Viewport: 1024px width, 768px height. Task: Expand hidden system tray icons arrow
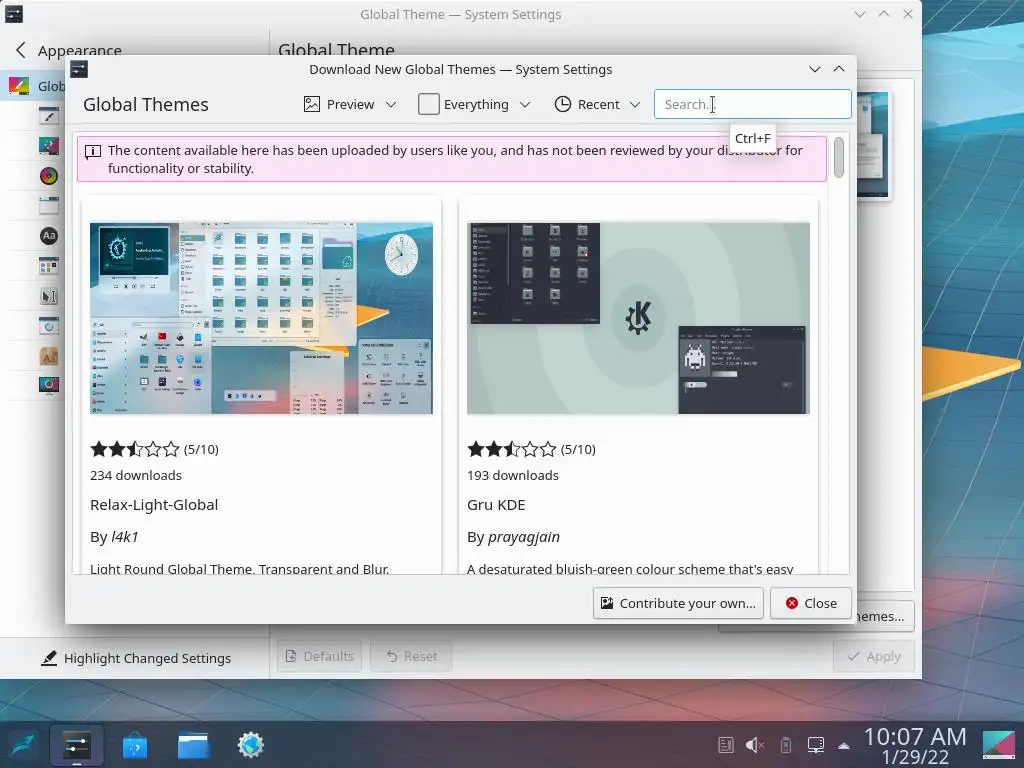(844, 746)
